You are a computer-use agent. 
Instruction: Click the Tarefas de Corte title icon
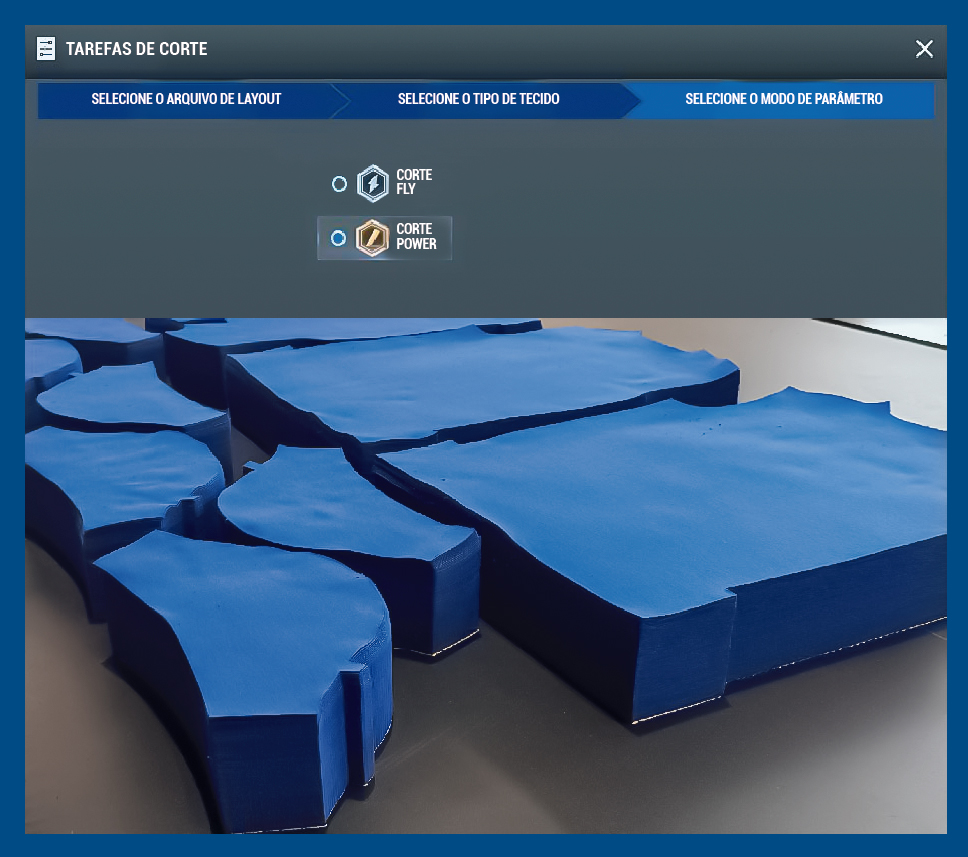[x=46, y=48]
